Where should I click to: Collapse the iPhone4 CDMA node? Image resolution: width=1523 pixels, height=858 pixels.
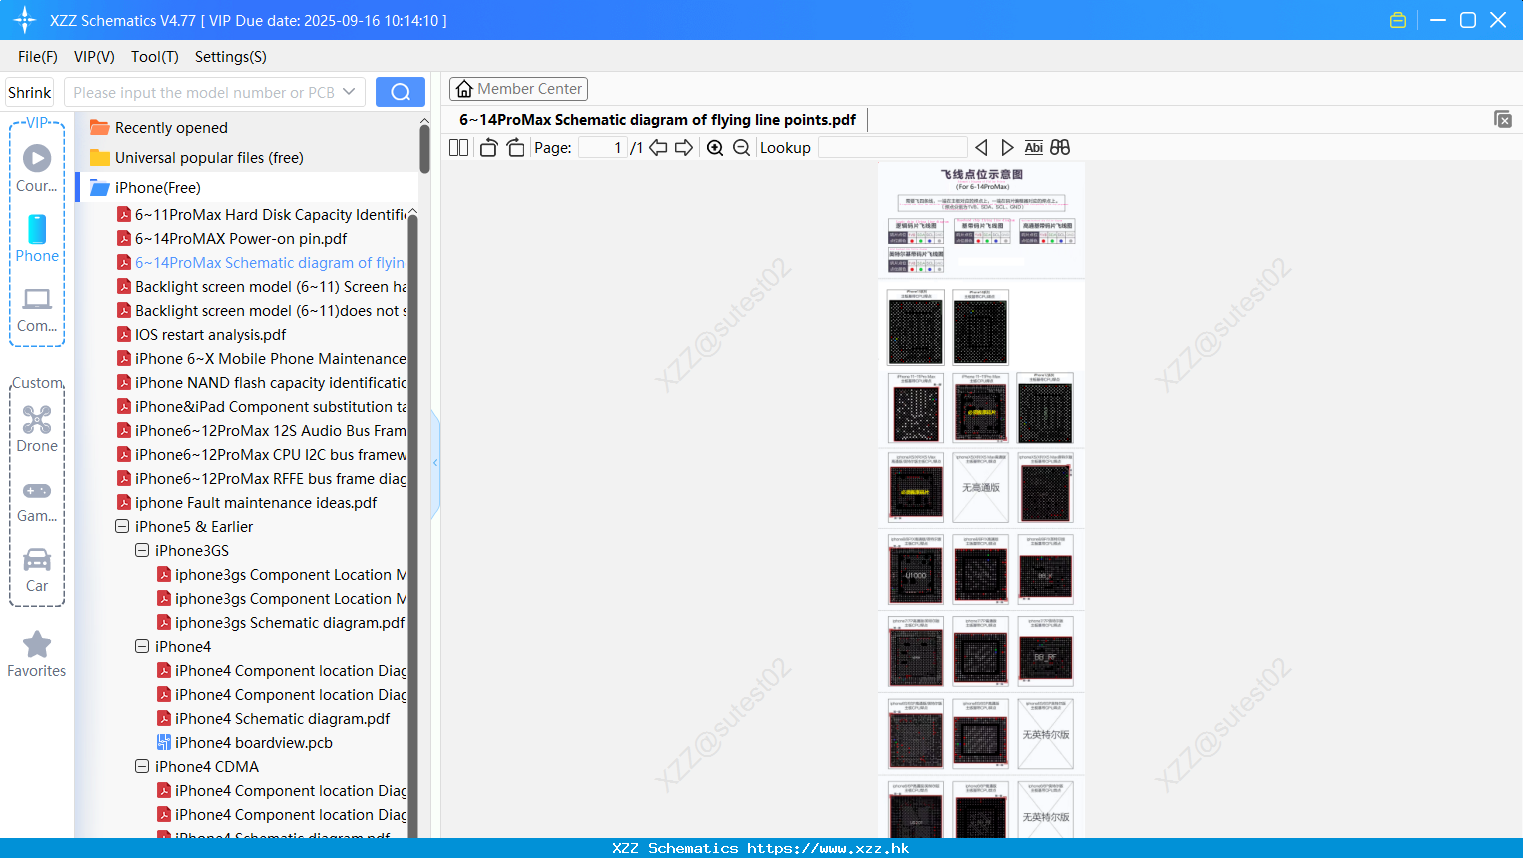coord(142,766)
